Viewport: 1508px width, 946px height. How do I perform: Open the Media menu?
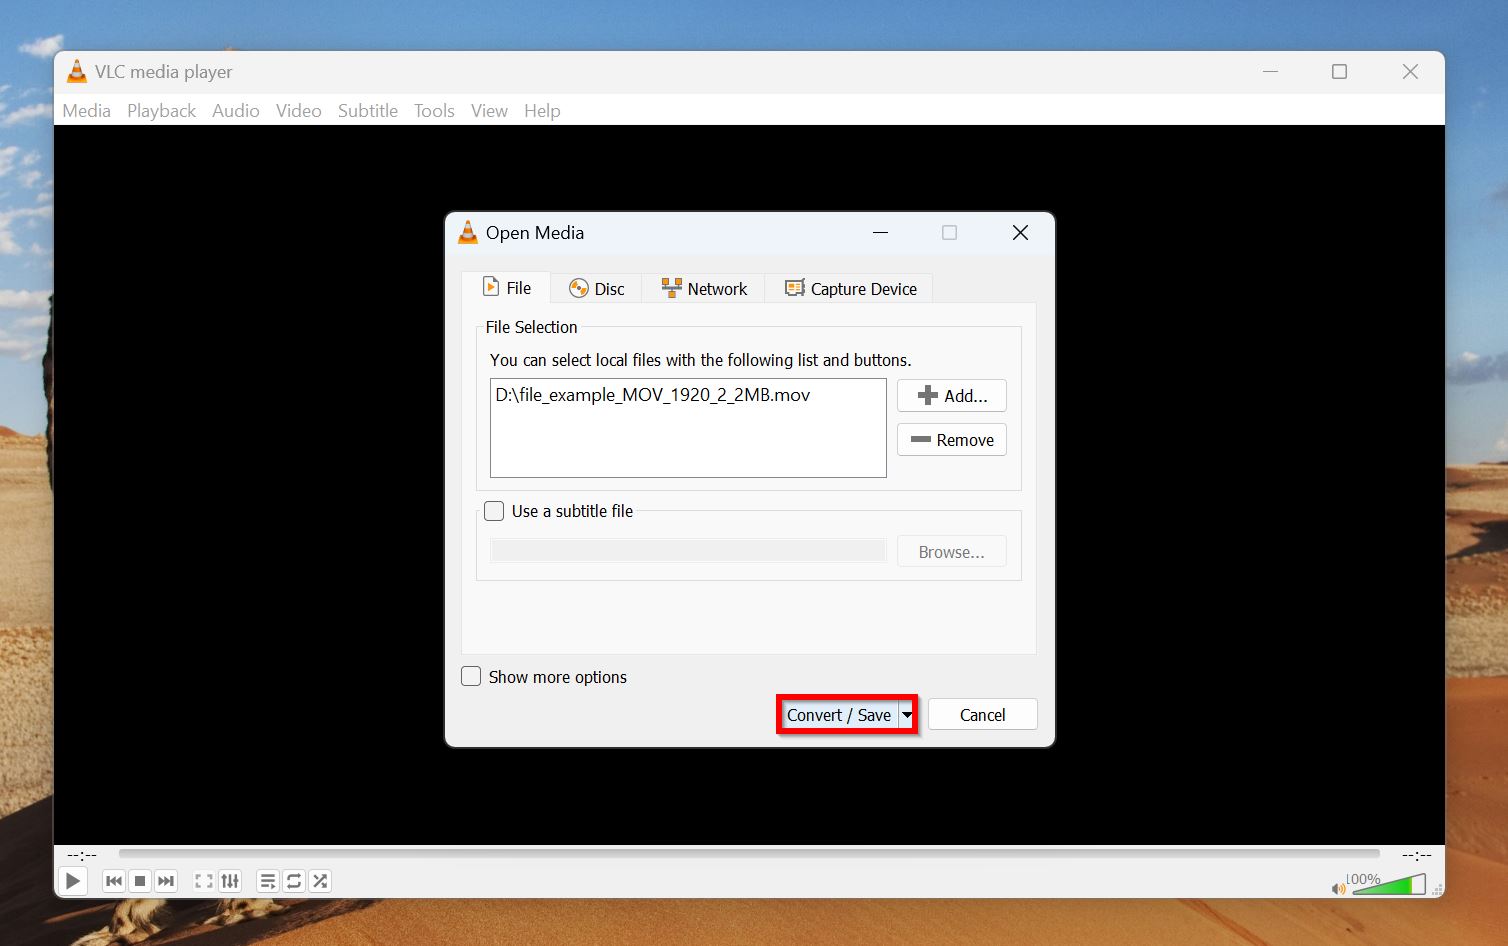tap(87, 111)
